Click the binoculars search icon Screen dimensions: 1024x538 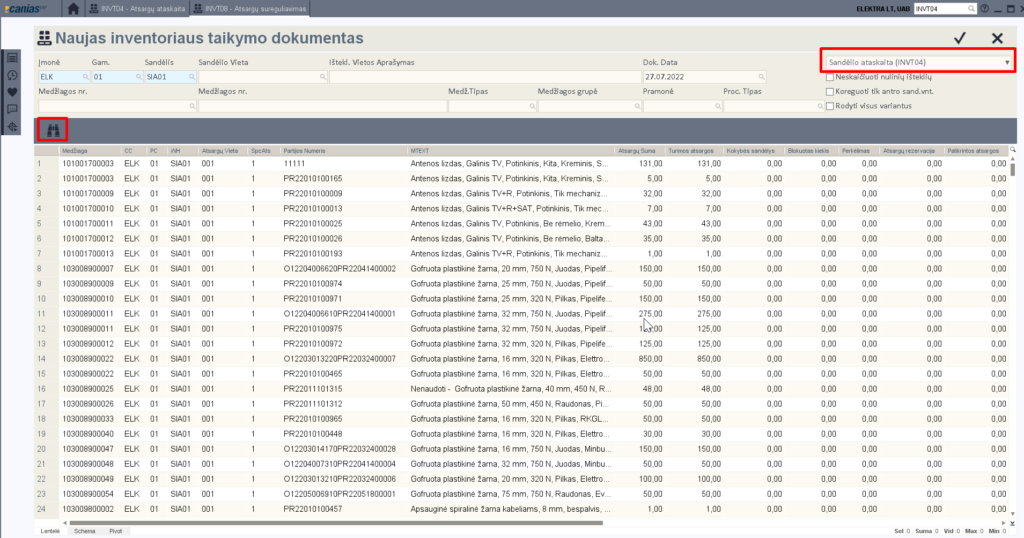tap(51, 129)
